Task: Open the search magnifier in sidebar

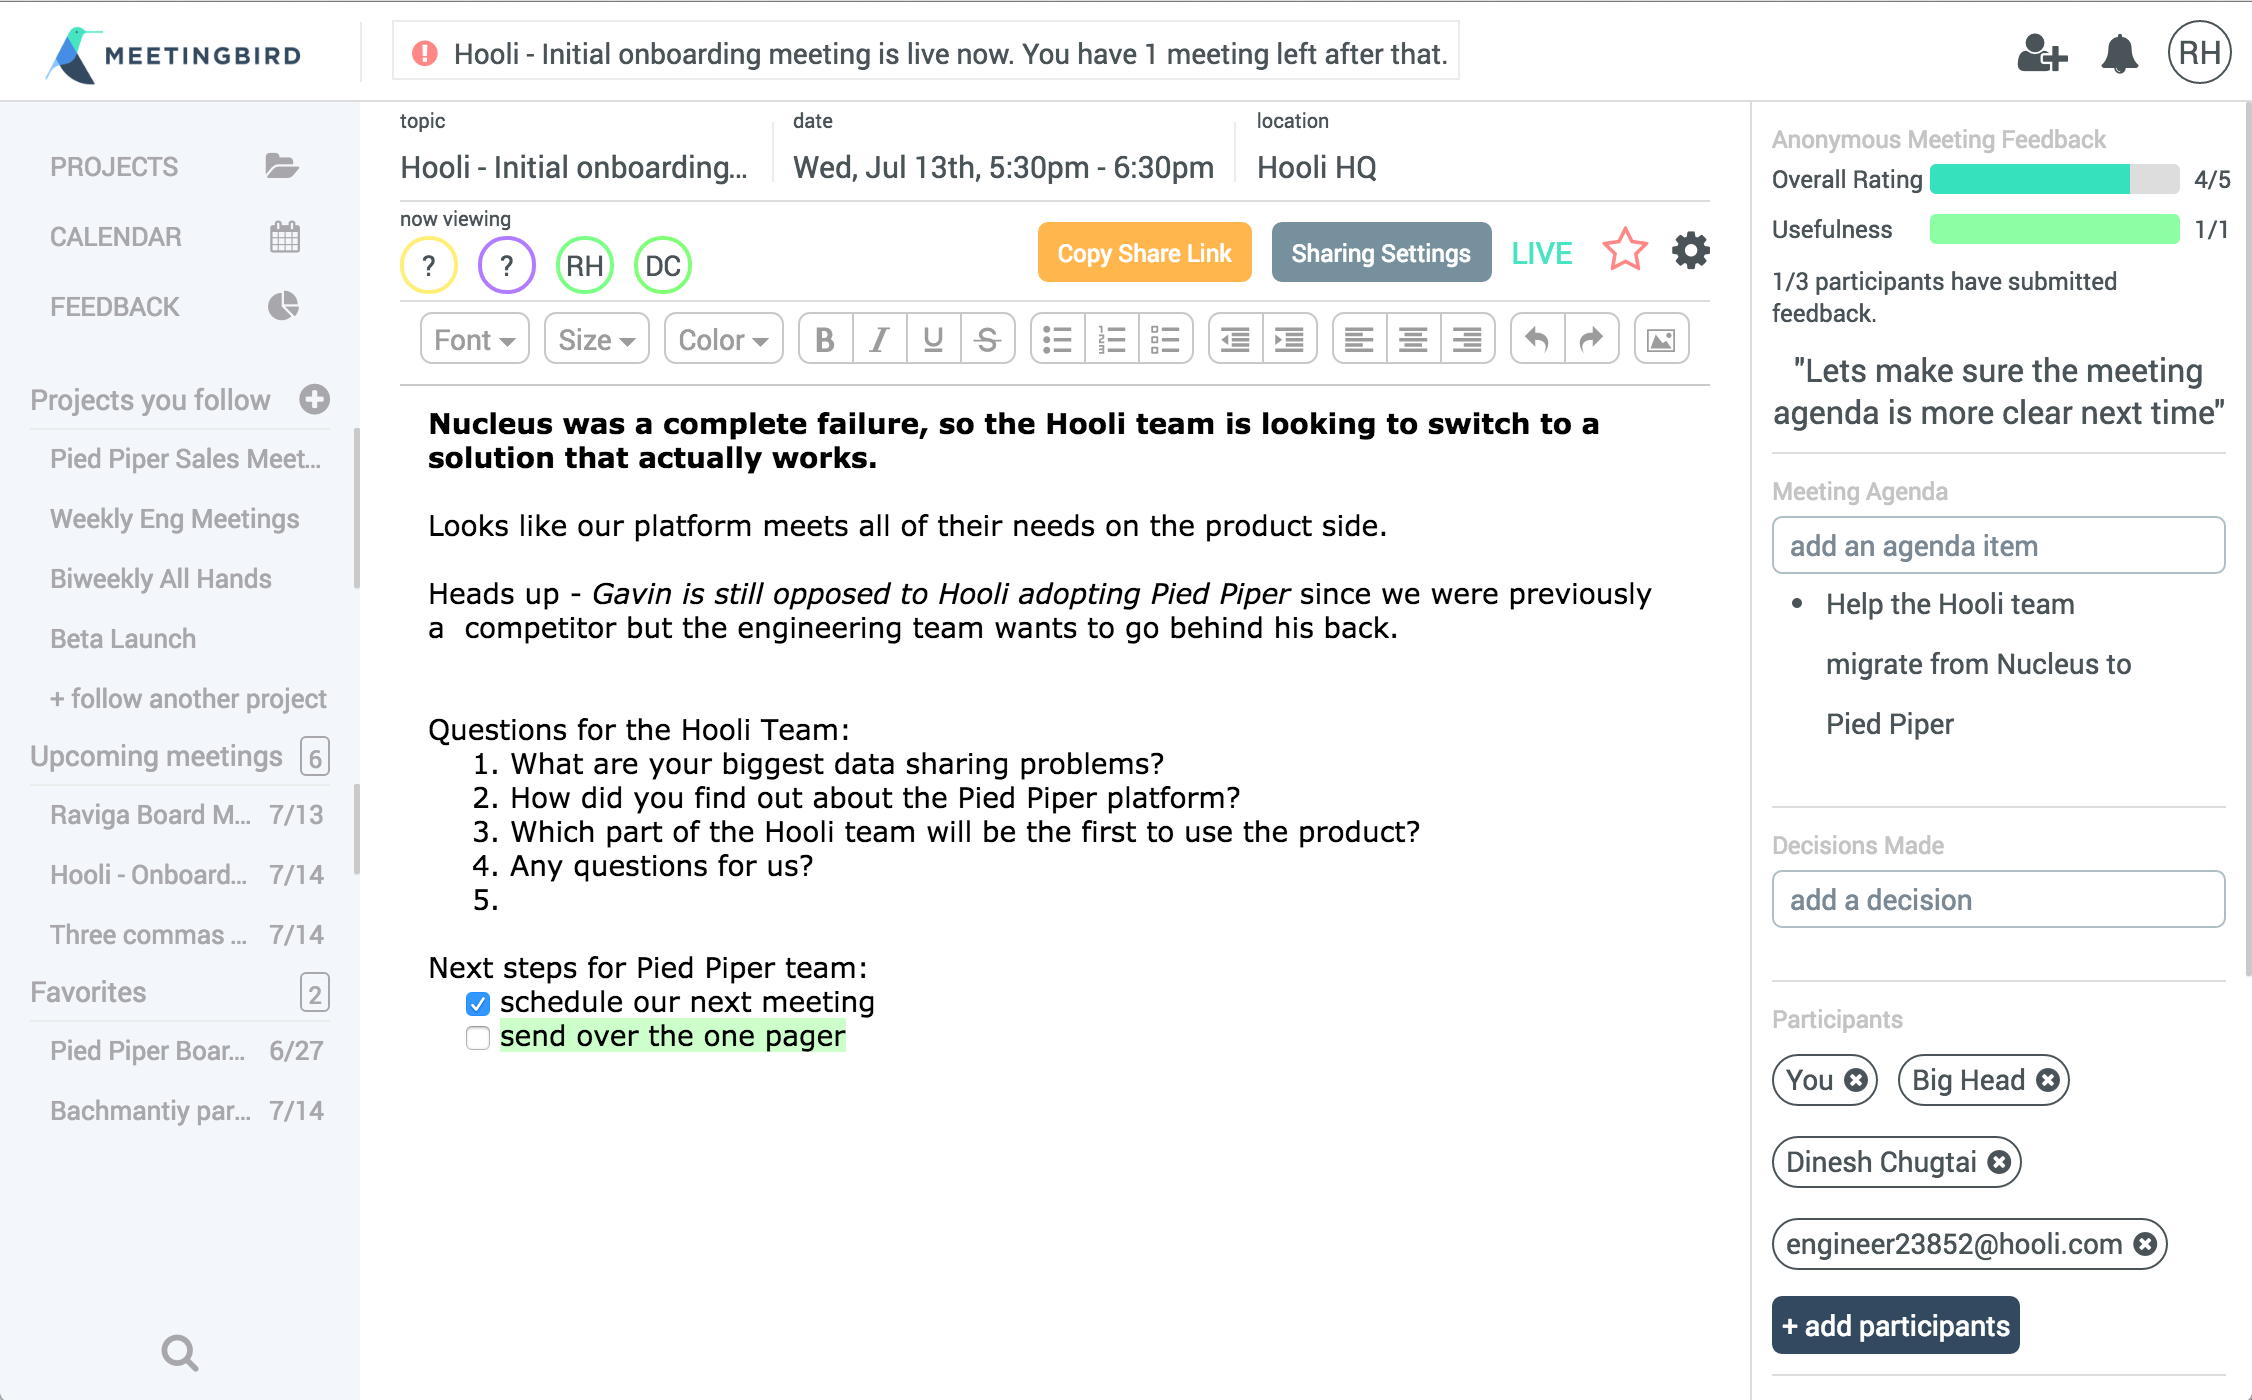Action: coord(180,1353)
